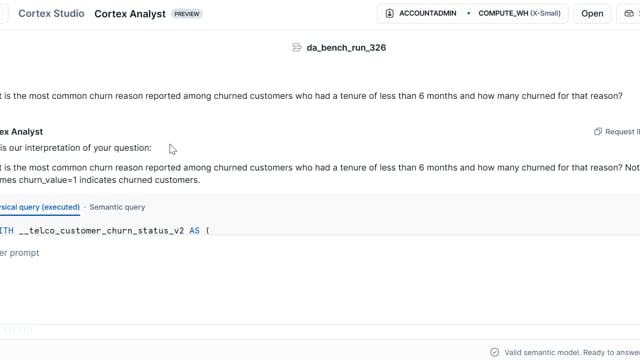Screen dimensions: 640x360
Task: Click the user question text about churn reason
Action: 311,96
